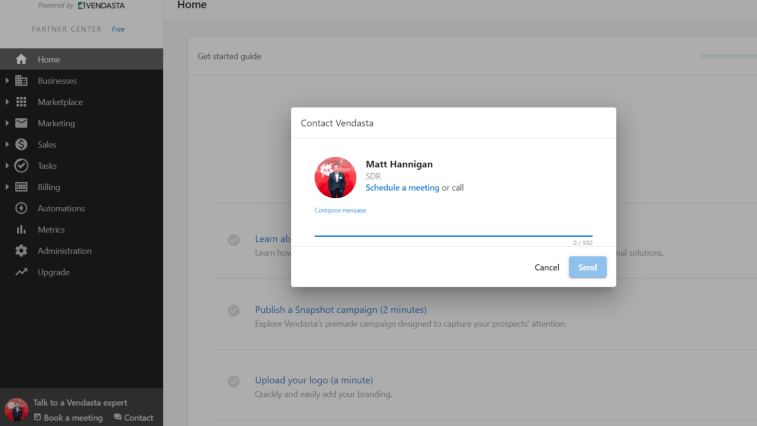757x426 pixels.
Task: Click the Automations lightning icon
Action: coord(21,208)
